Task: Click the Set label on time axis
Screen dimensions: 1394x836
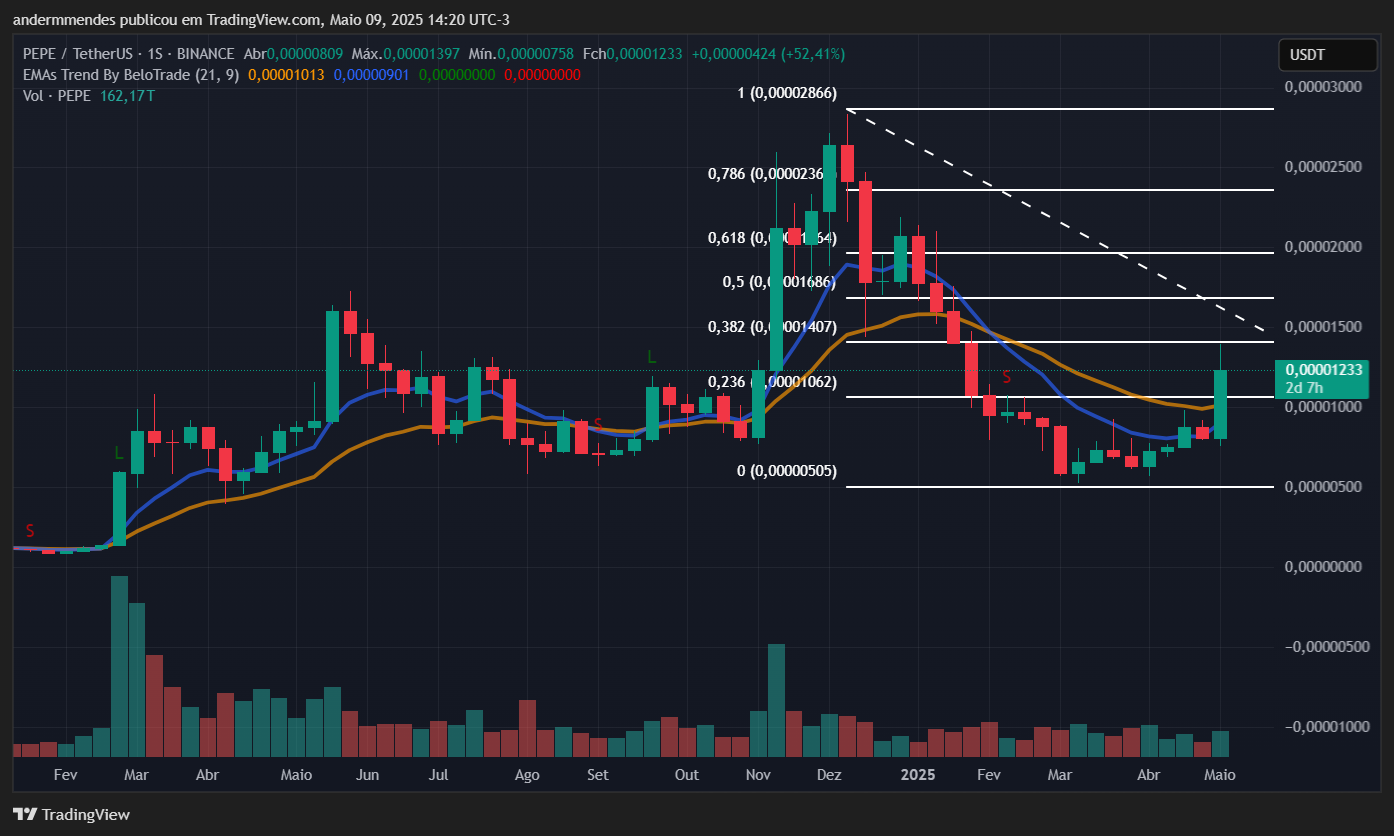Action: pyautogui.click(x=597, y=775)
